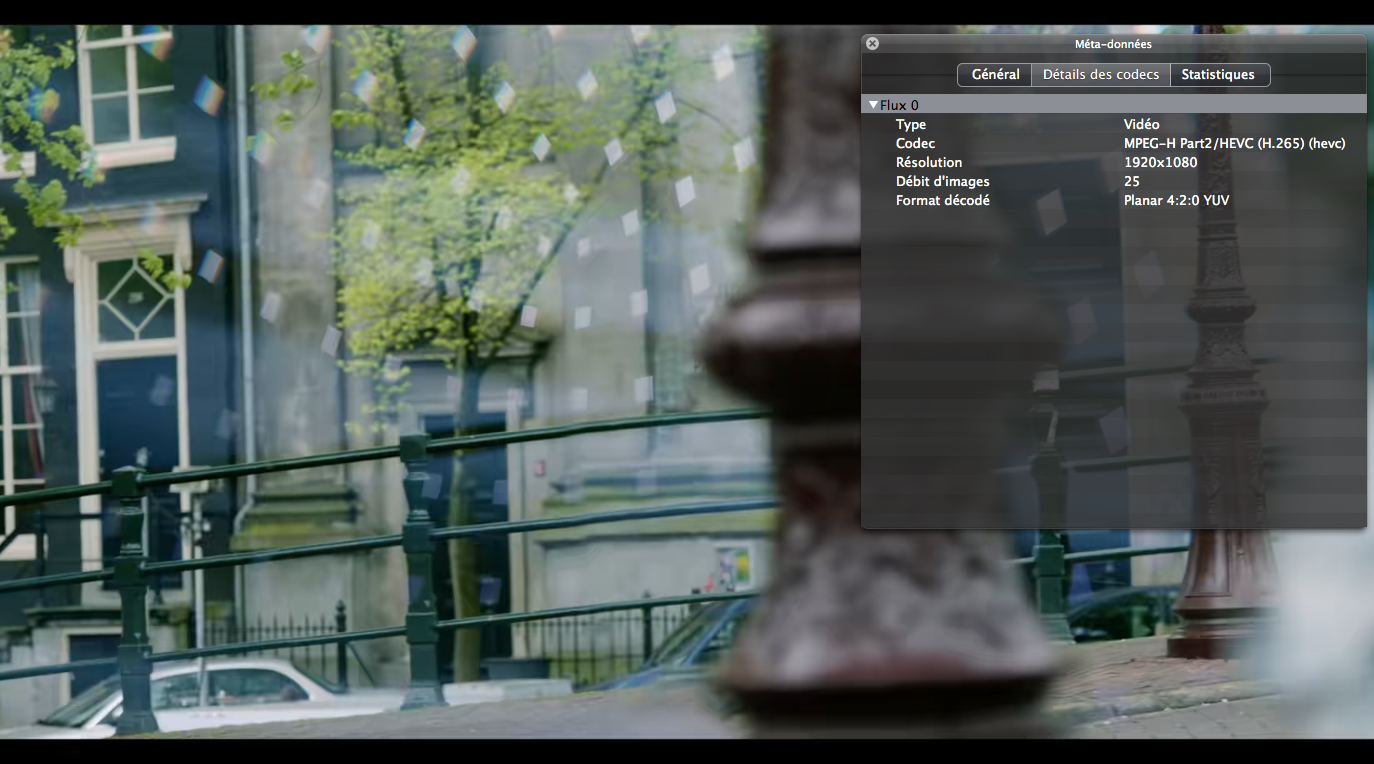Close the Méta-données information window

pos(871,43)
